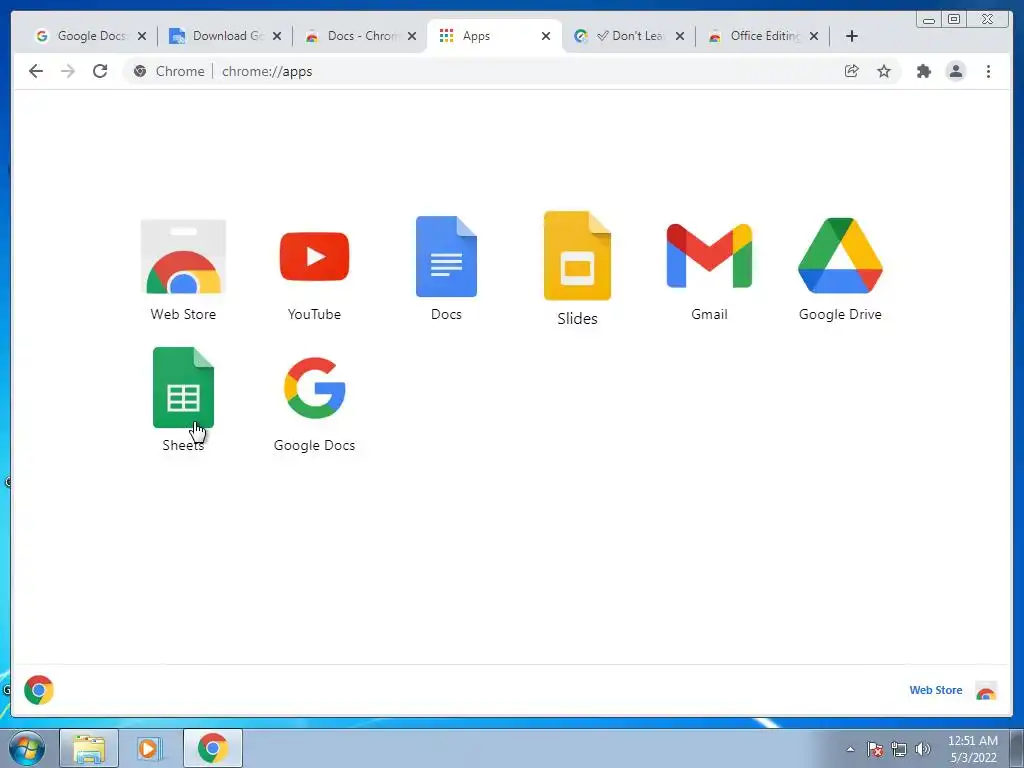Close the Google Docs tab
This screenshot has width=1024, height=768.
coord(142,36)
